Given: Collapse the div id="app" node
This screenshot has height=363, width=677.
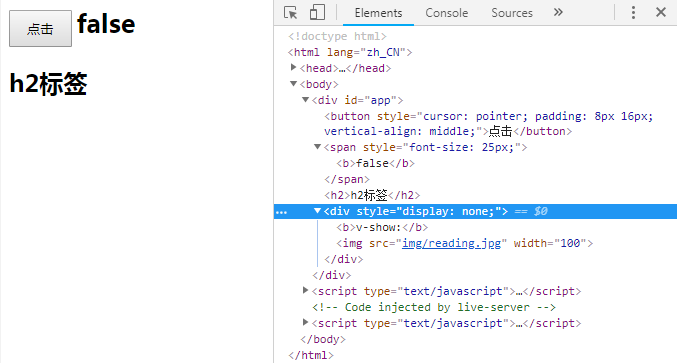Looking at the screenshot, I should [305, 100].
